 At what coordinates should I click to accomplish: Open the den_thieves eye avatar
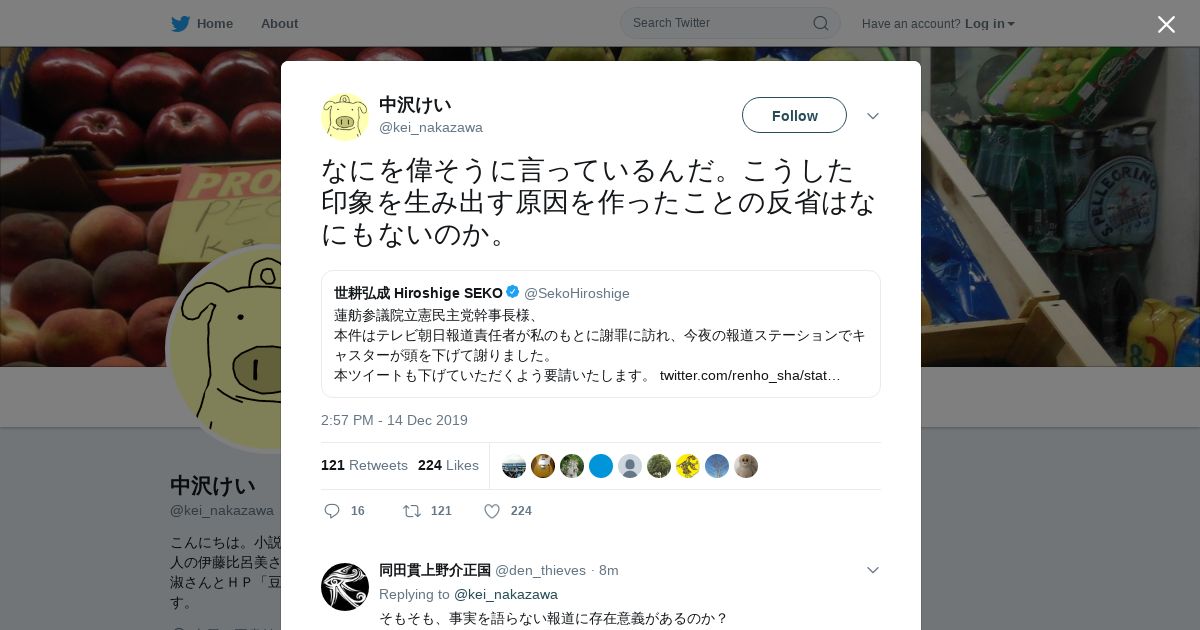click(345, 587)
